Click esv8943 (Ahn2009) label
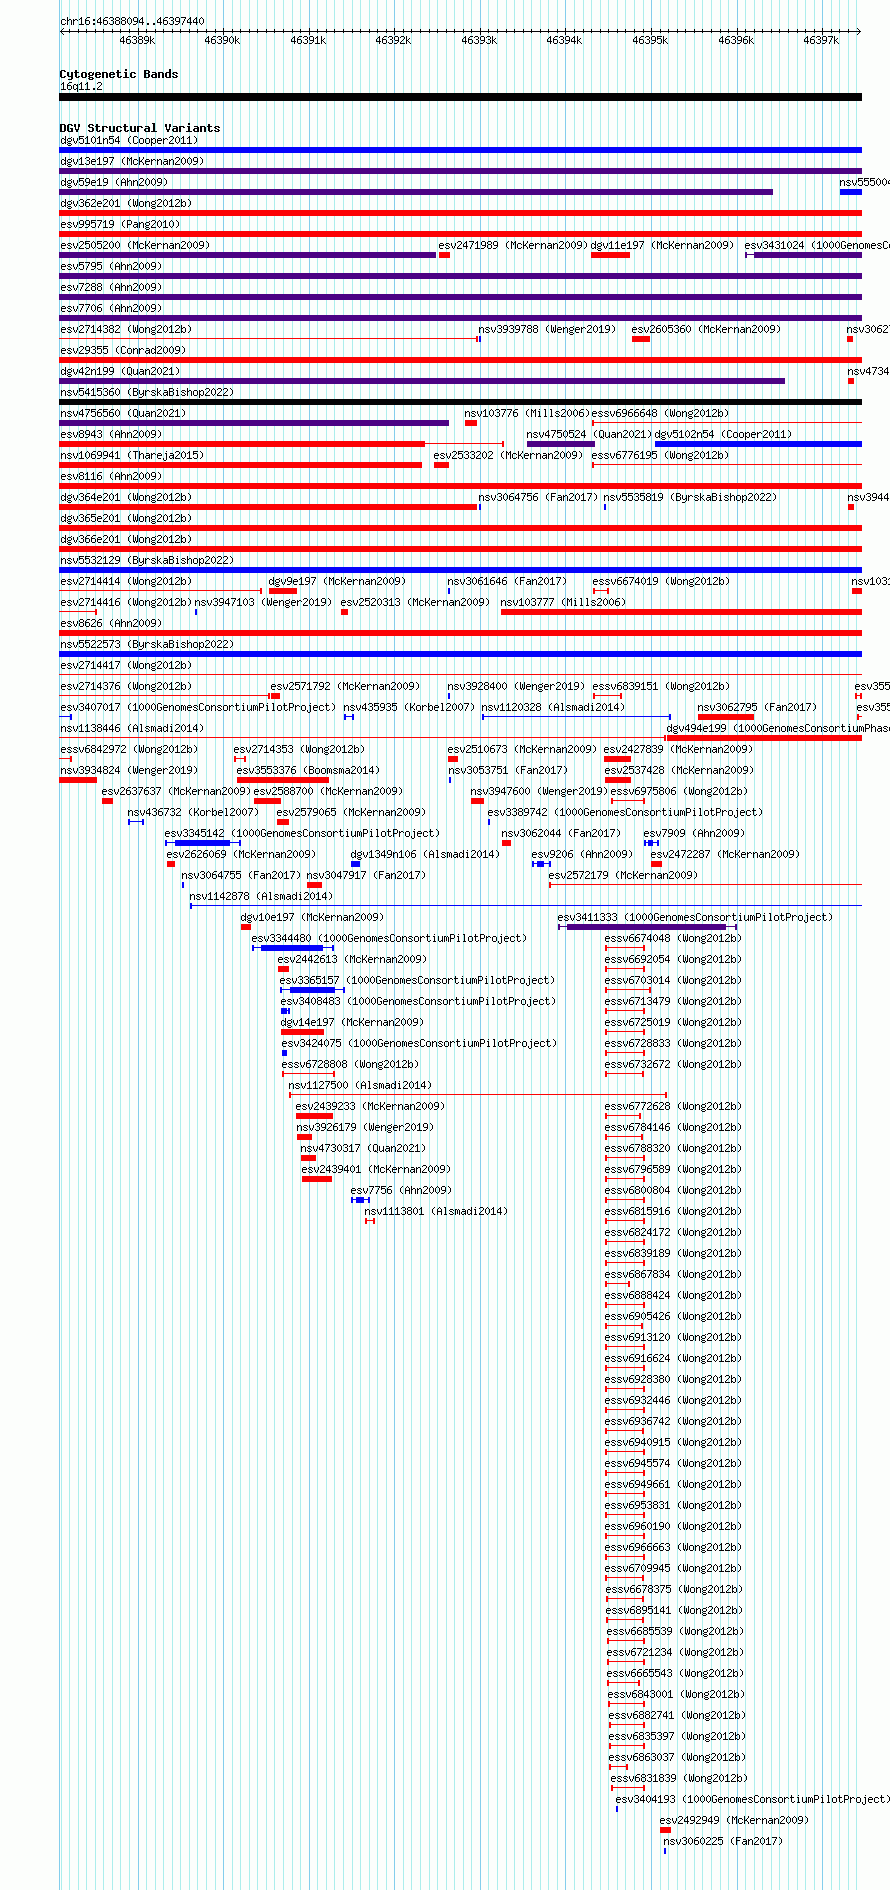Viewport: 890px width, 1890px height. [111, 435]
